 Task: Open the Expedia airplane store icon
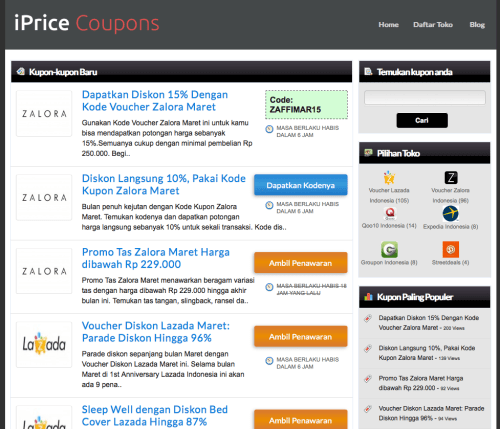coord(450,213)
